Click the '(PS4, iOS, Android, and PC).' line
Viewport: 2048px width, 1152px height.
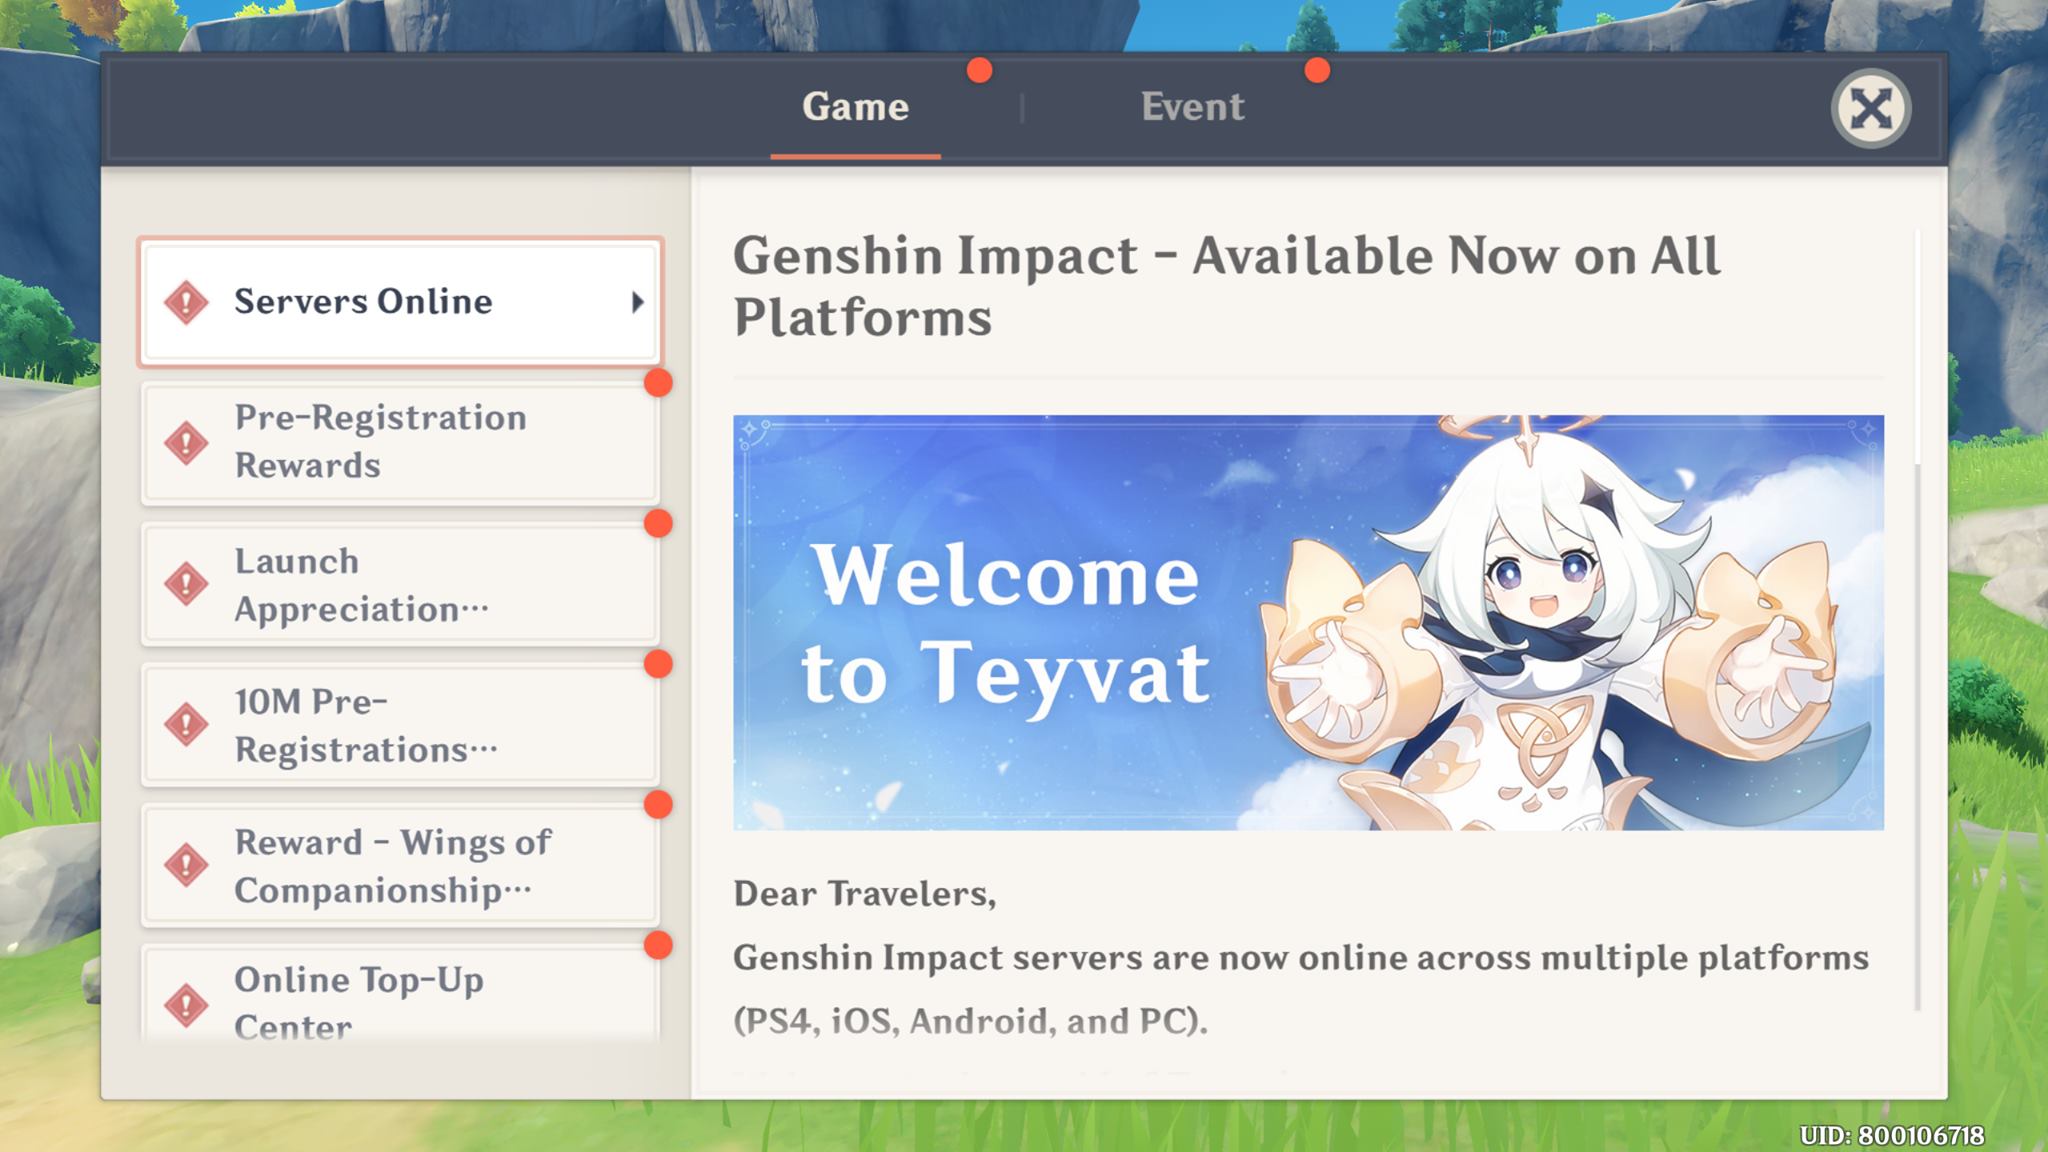(970, 1021)
